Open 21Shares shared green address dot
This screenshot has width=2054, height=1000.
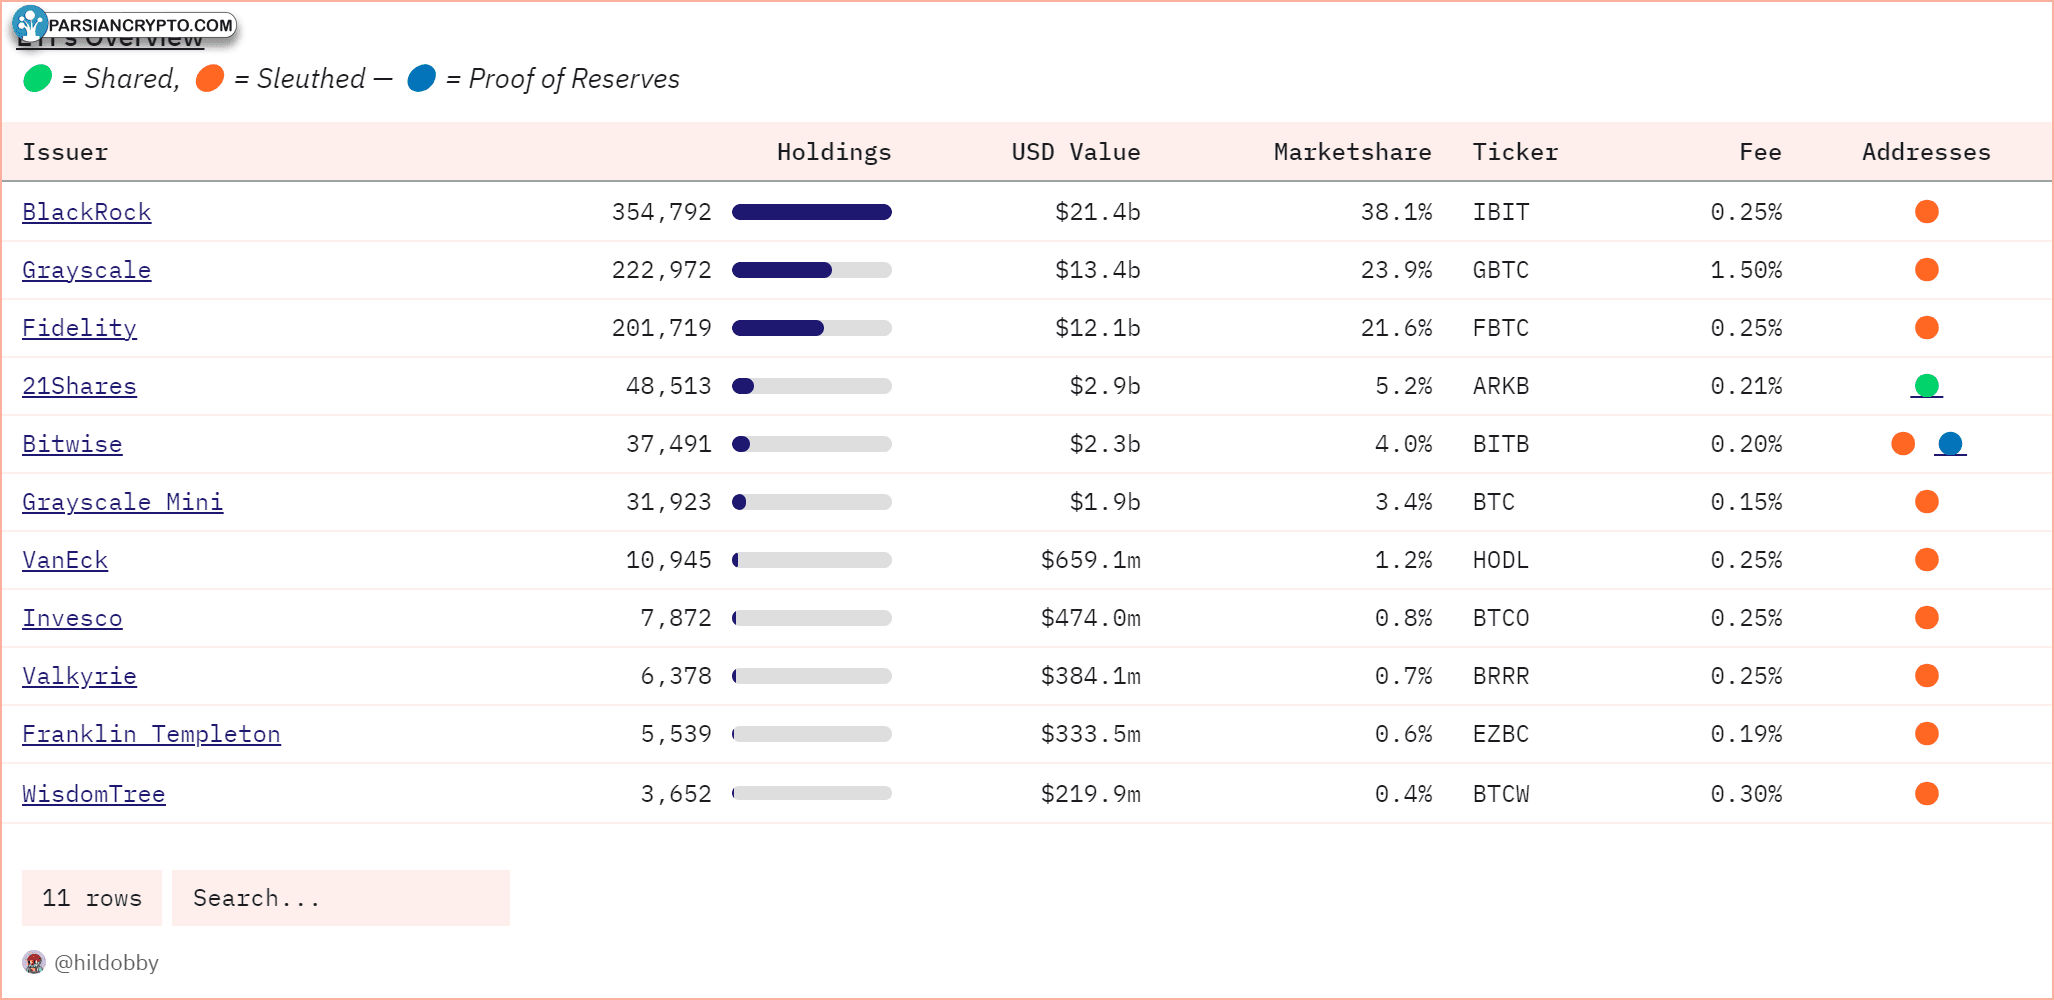[x=1927, y=386]
